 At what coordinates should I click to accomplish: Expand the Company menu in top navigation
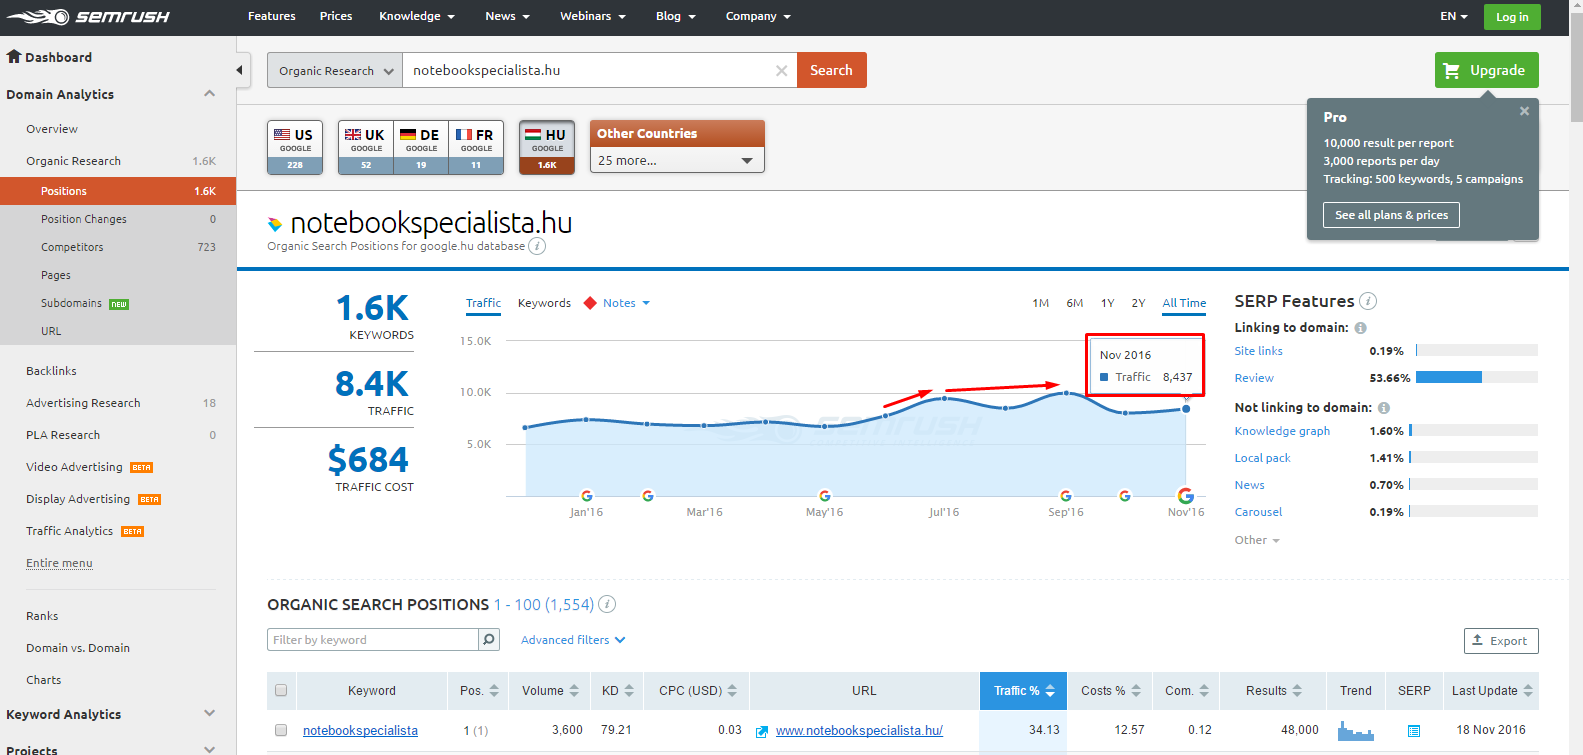pos(759,16)
